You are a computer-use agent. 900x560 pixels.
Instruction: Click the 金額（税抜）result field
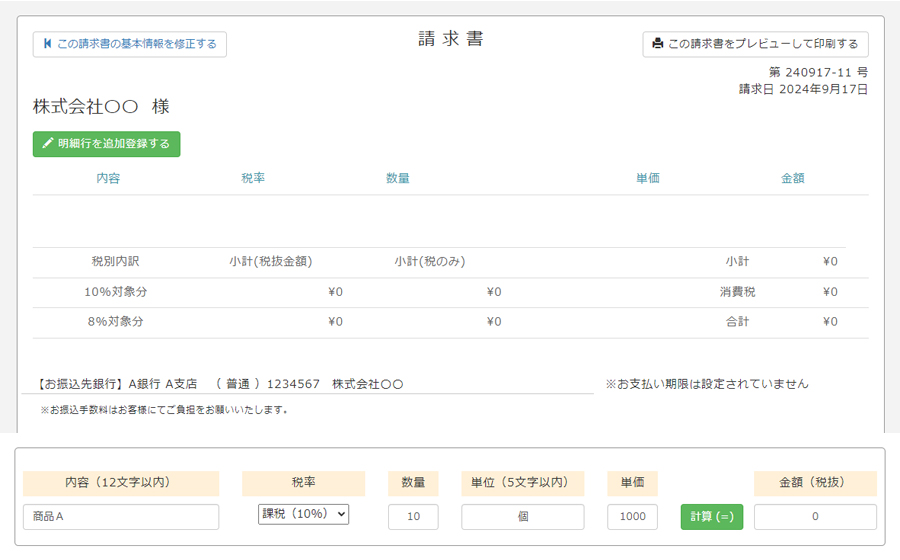pos(814,517)
